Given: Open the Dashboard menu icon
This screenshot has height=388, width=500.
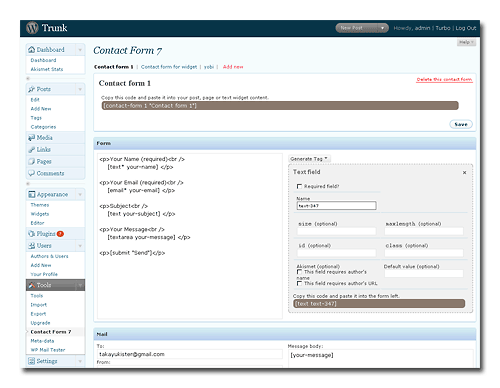Looking at the screenshot, I should [32, 50].
